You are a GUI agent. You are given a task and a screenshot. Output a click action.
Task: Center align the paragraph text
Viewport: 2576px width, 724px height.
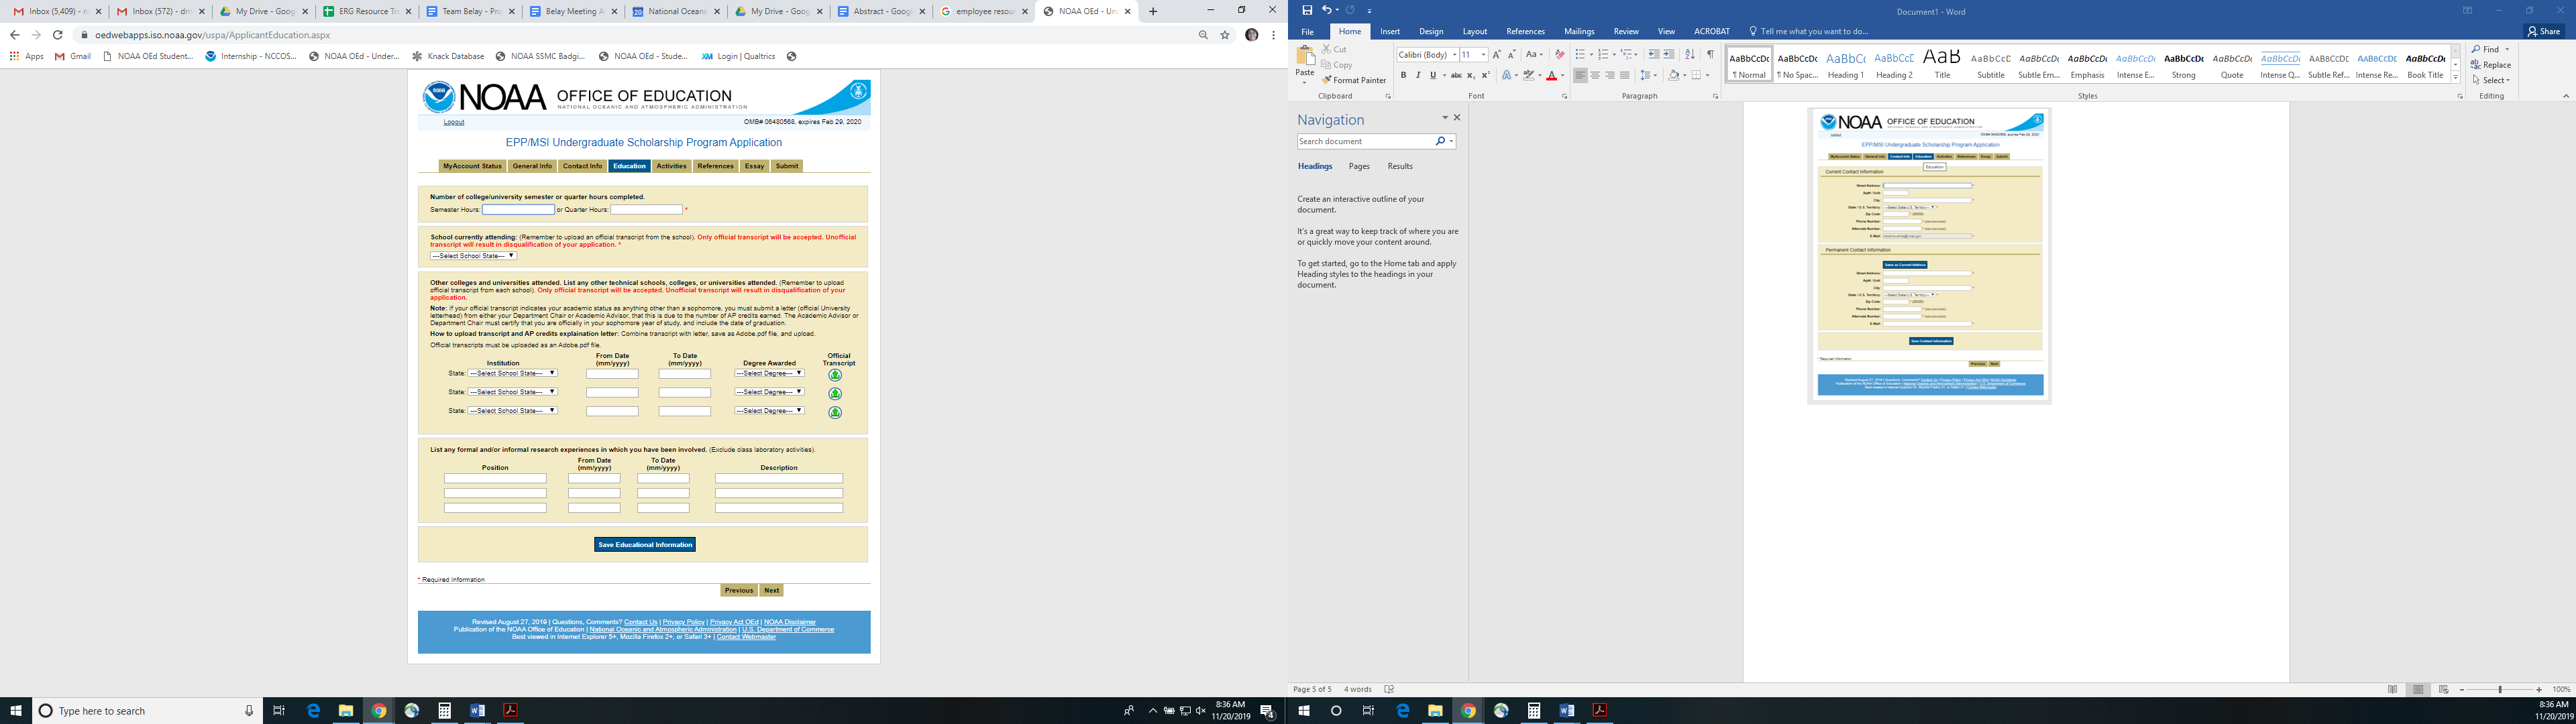(x=1595, y=75)
